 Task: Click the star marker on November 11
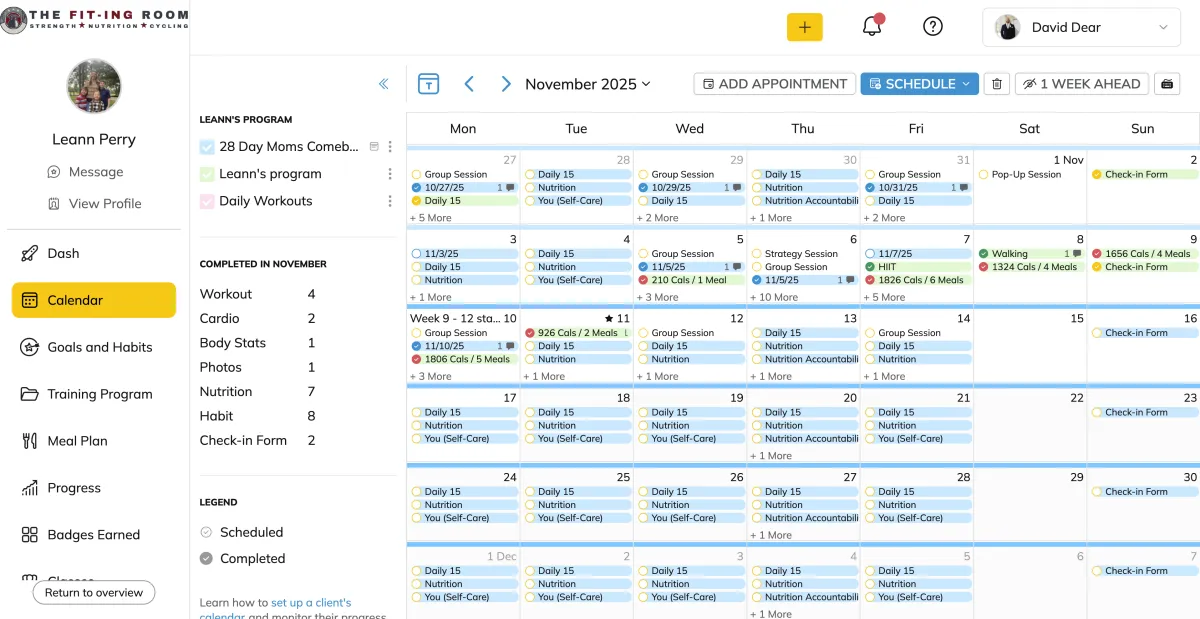coord(609,319)
